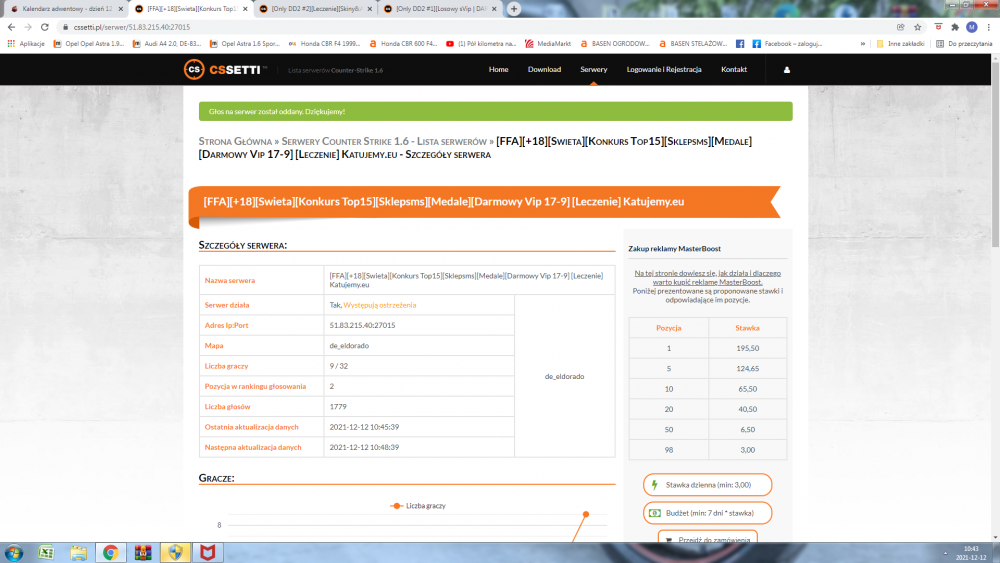Open File Explorer from the taskbar
The image size is (1000, 563).
78,552
